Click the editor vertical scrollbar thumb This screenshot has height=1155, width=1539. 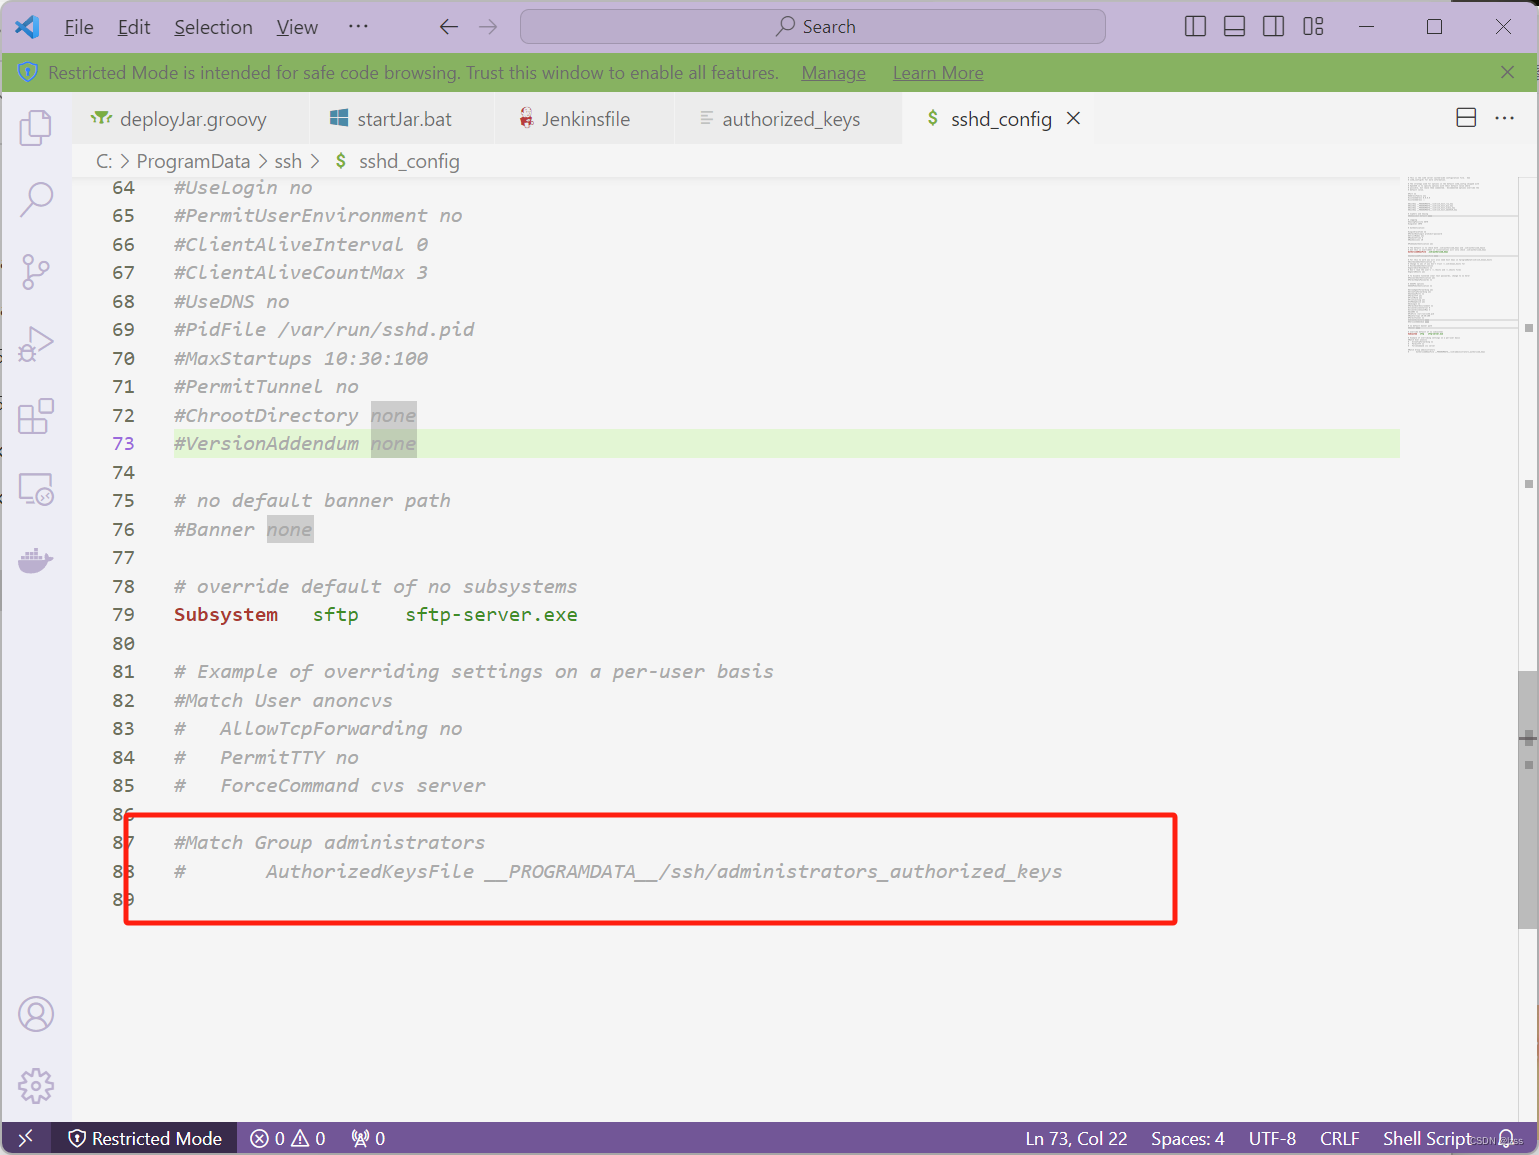click(1528, 800)
